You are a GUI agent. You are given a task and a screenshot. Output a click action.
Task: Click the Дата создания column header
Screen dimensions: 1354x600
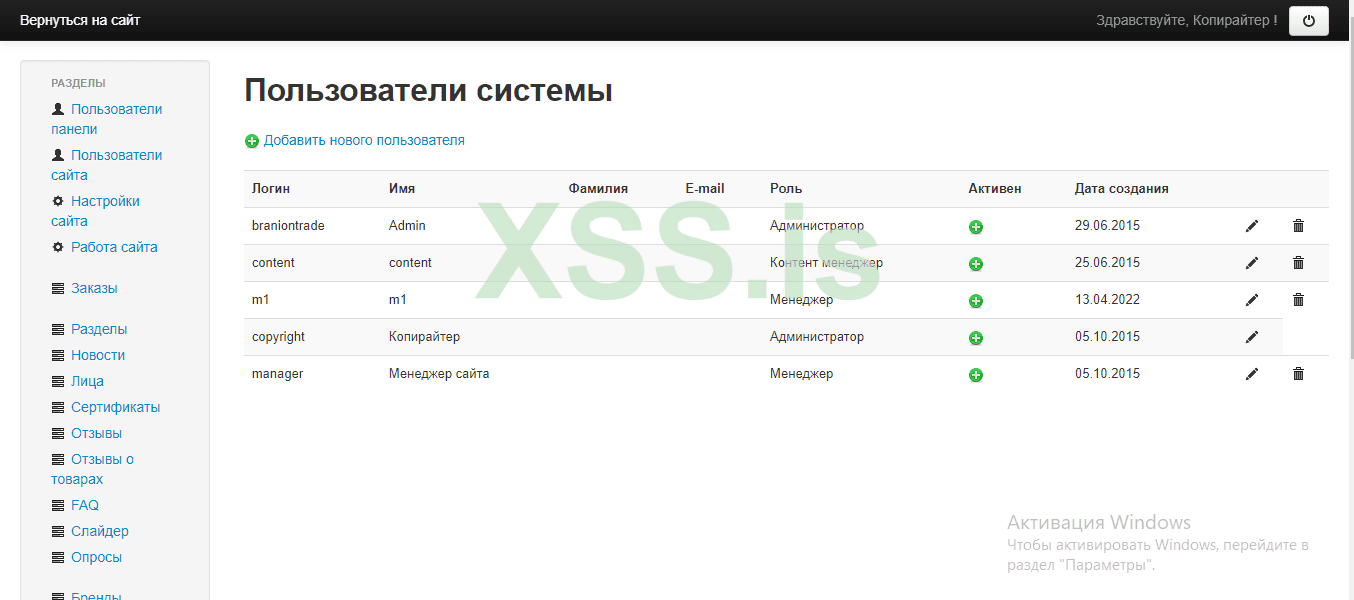point(1122,188)
